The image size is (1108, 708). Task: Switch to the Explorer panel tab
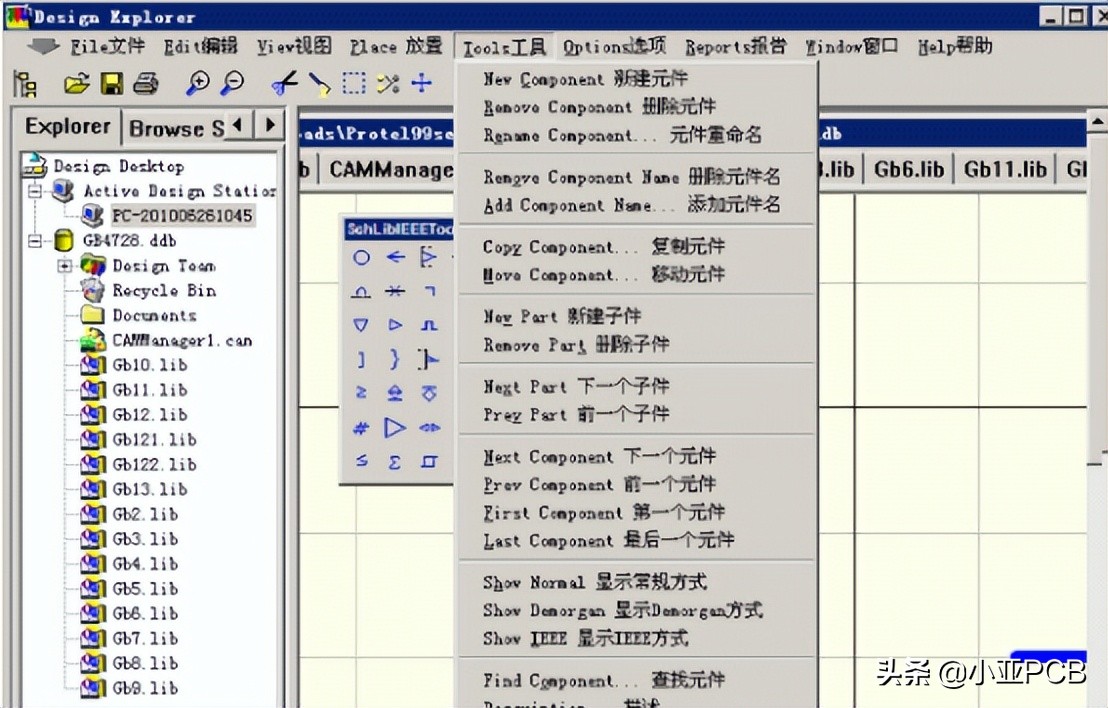point(67,127)
